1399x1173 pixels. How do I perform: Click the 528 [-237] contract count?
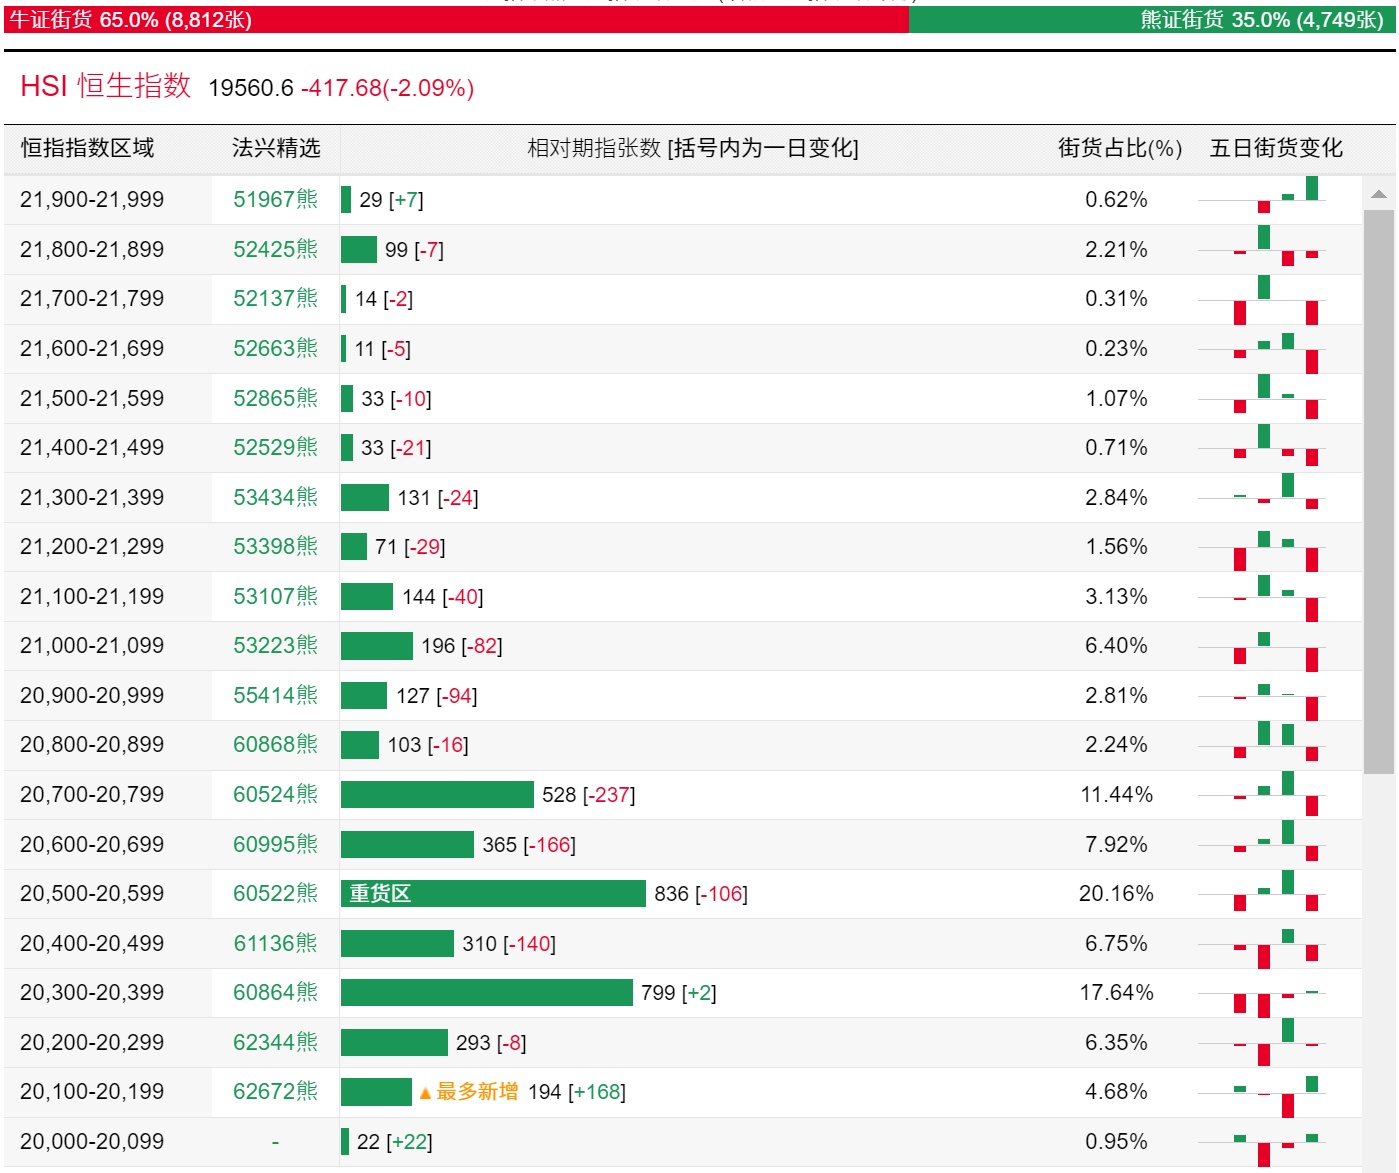pos(589,794)
